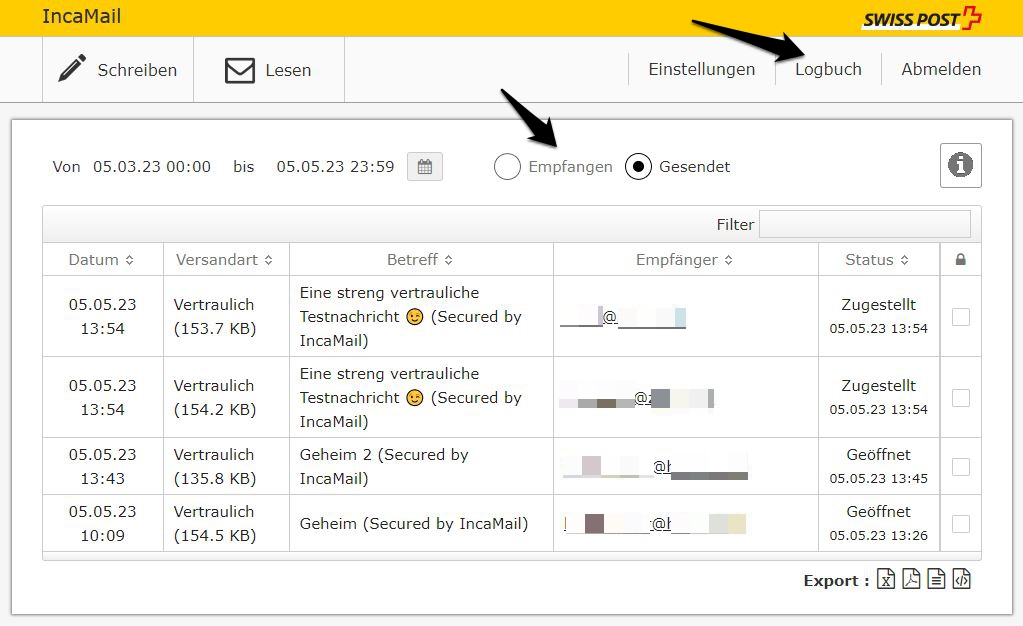Open recipient link in Geheim 2 row
The image size is (1023, 626).
click(x=654, y=467)
